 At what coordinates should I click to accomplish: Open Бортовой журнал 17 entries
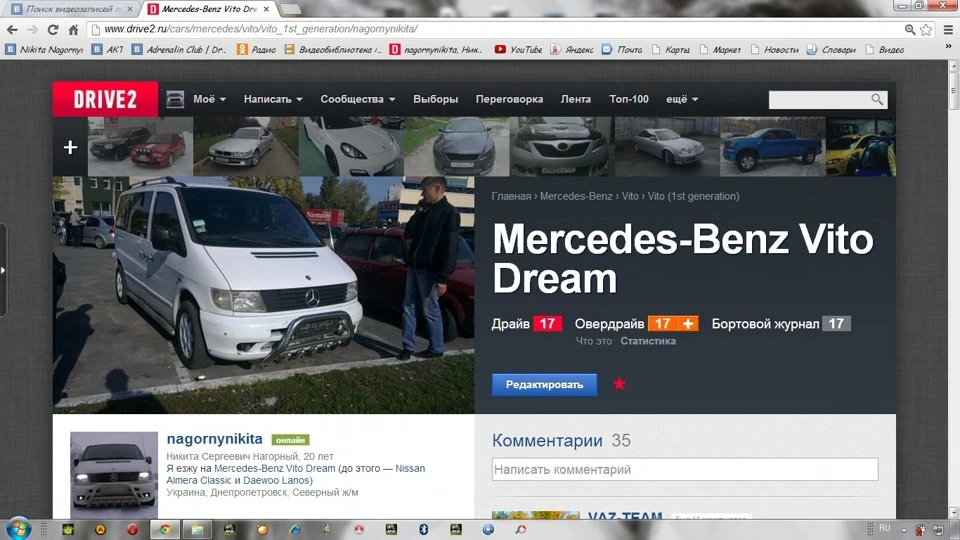(781, 323)
